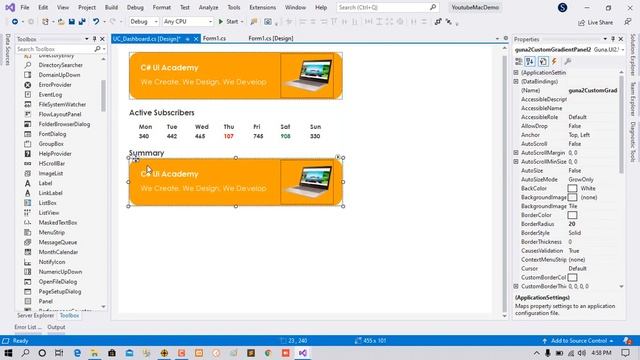
Task: Select Panel control in the Toolbox
Action: coord(45,301)
